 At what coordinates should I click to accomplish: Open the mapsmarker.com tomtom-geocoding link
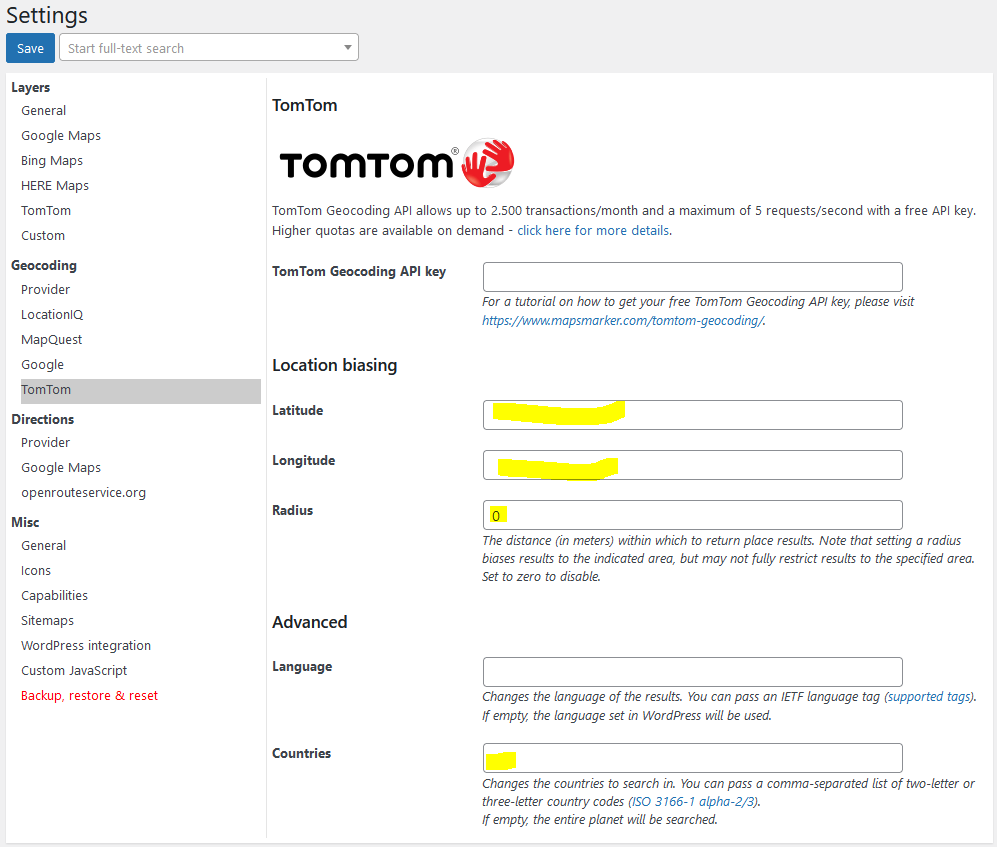point(622,320)
